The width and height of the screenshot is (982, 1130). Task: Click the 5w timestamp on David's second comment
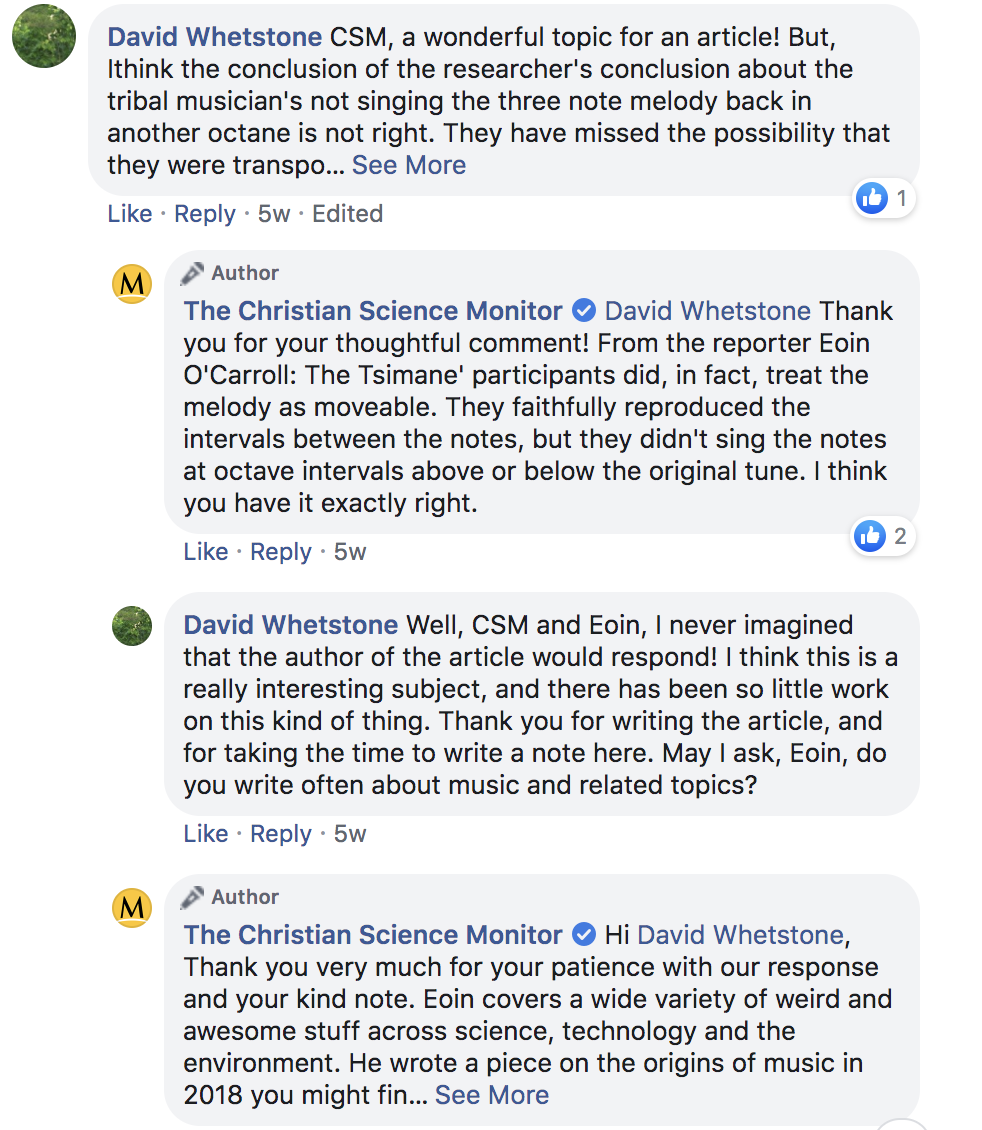tap(350, 834)
